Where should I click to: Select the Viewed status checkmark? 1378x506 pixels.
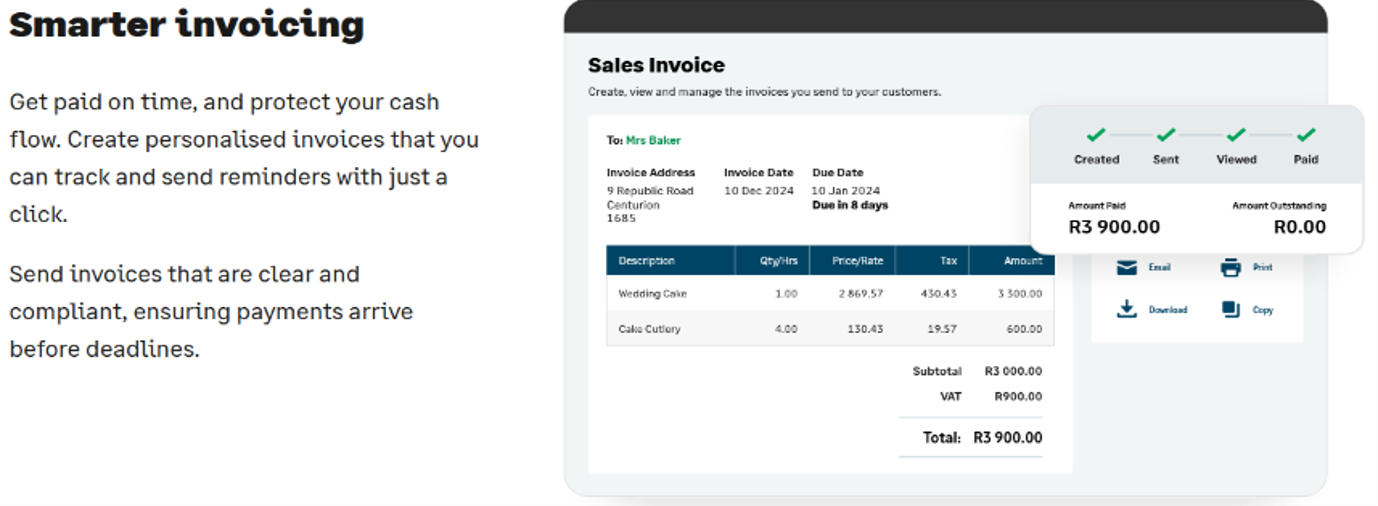[1236, 135]
